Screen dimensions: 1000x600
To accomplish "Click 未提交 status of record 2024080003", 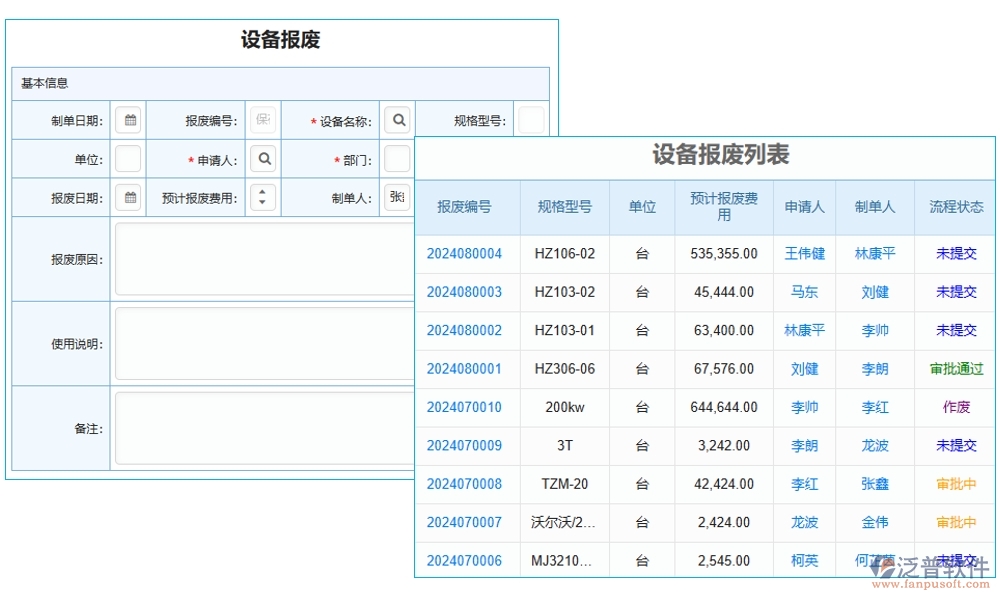I will click(956, 292).
